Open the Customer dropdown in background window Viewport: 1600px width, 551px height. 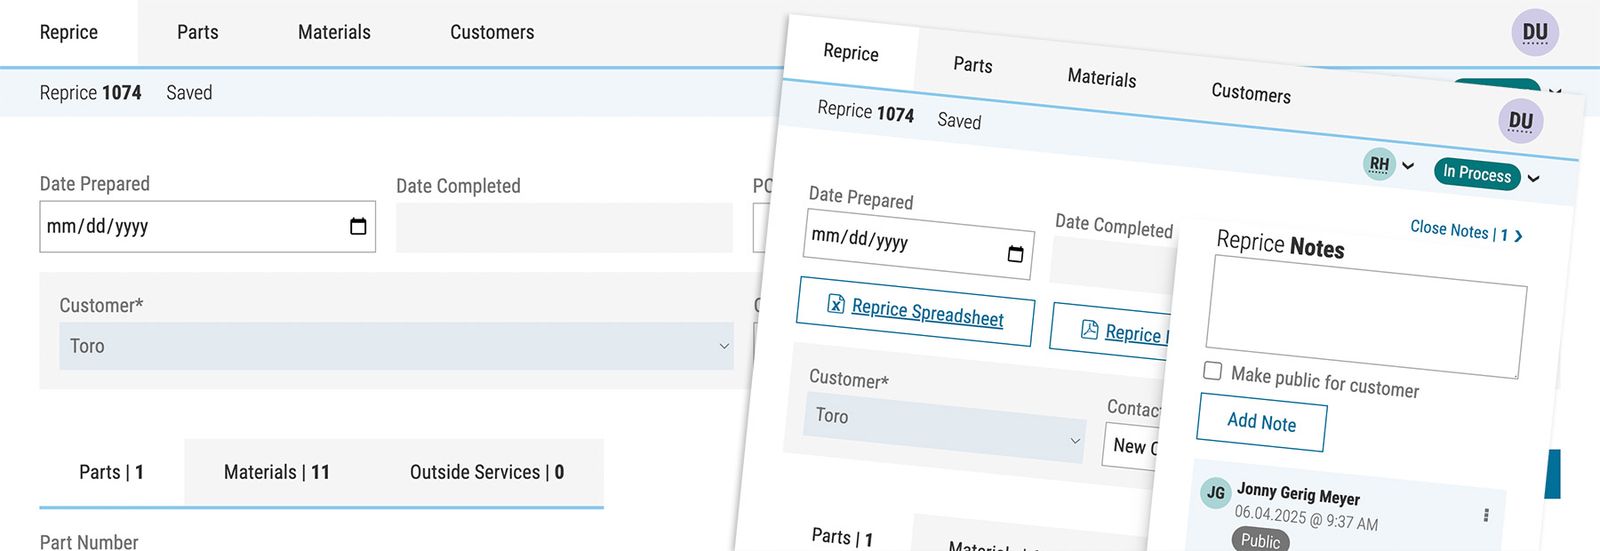[396, 346]
